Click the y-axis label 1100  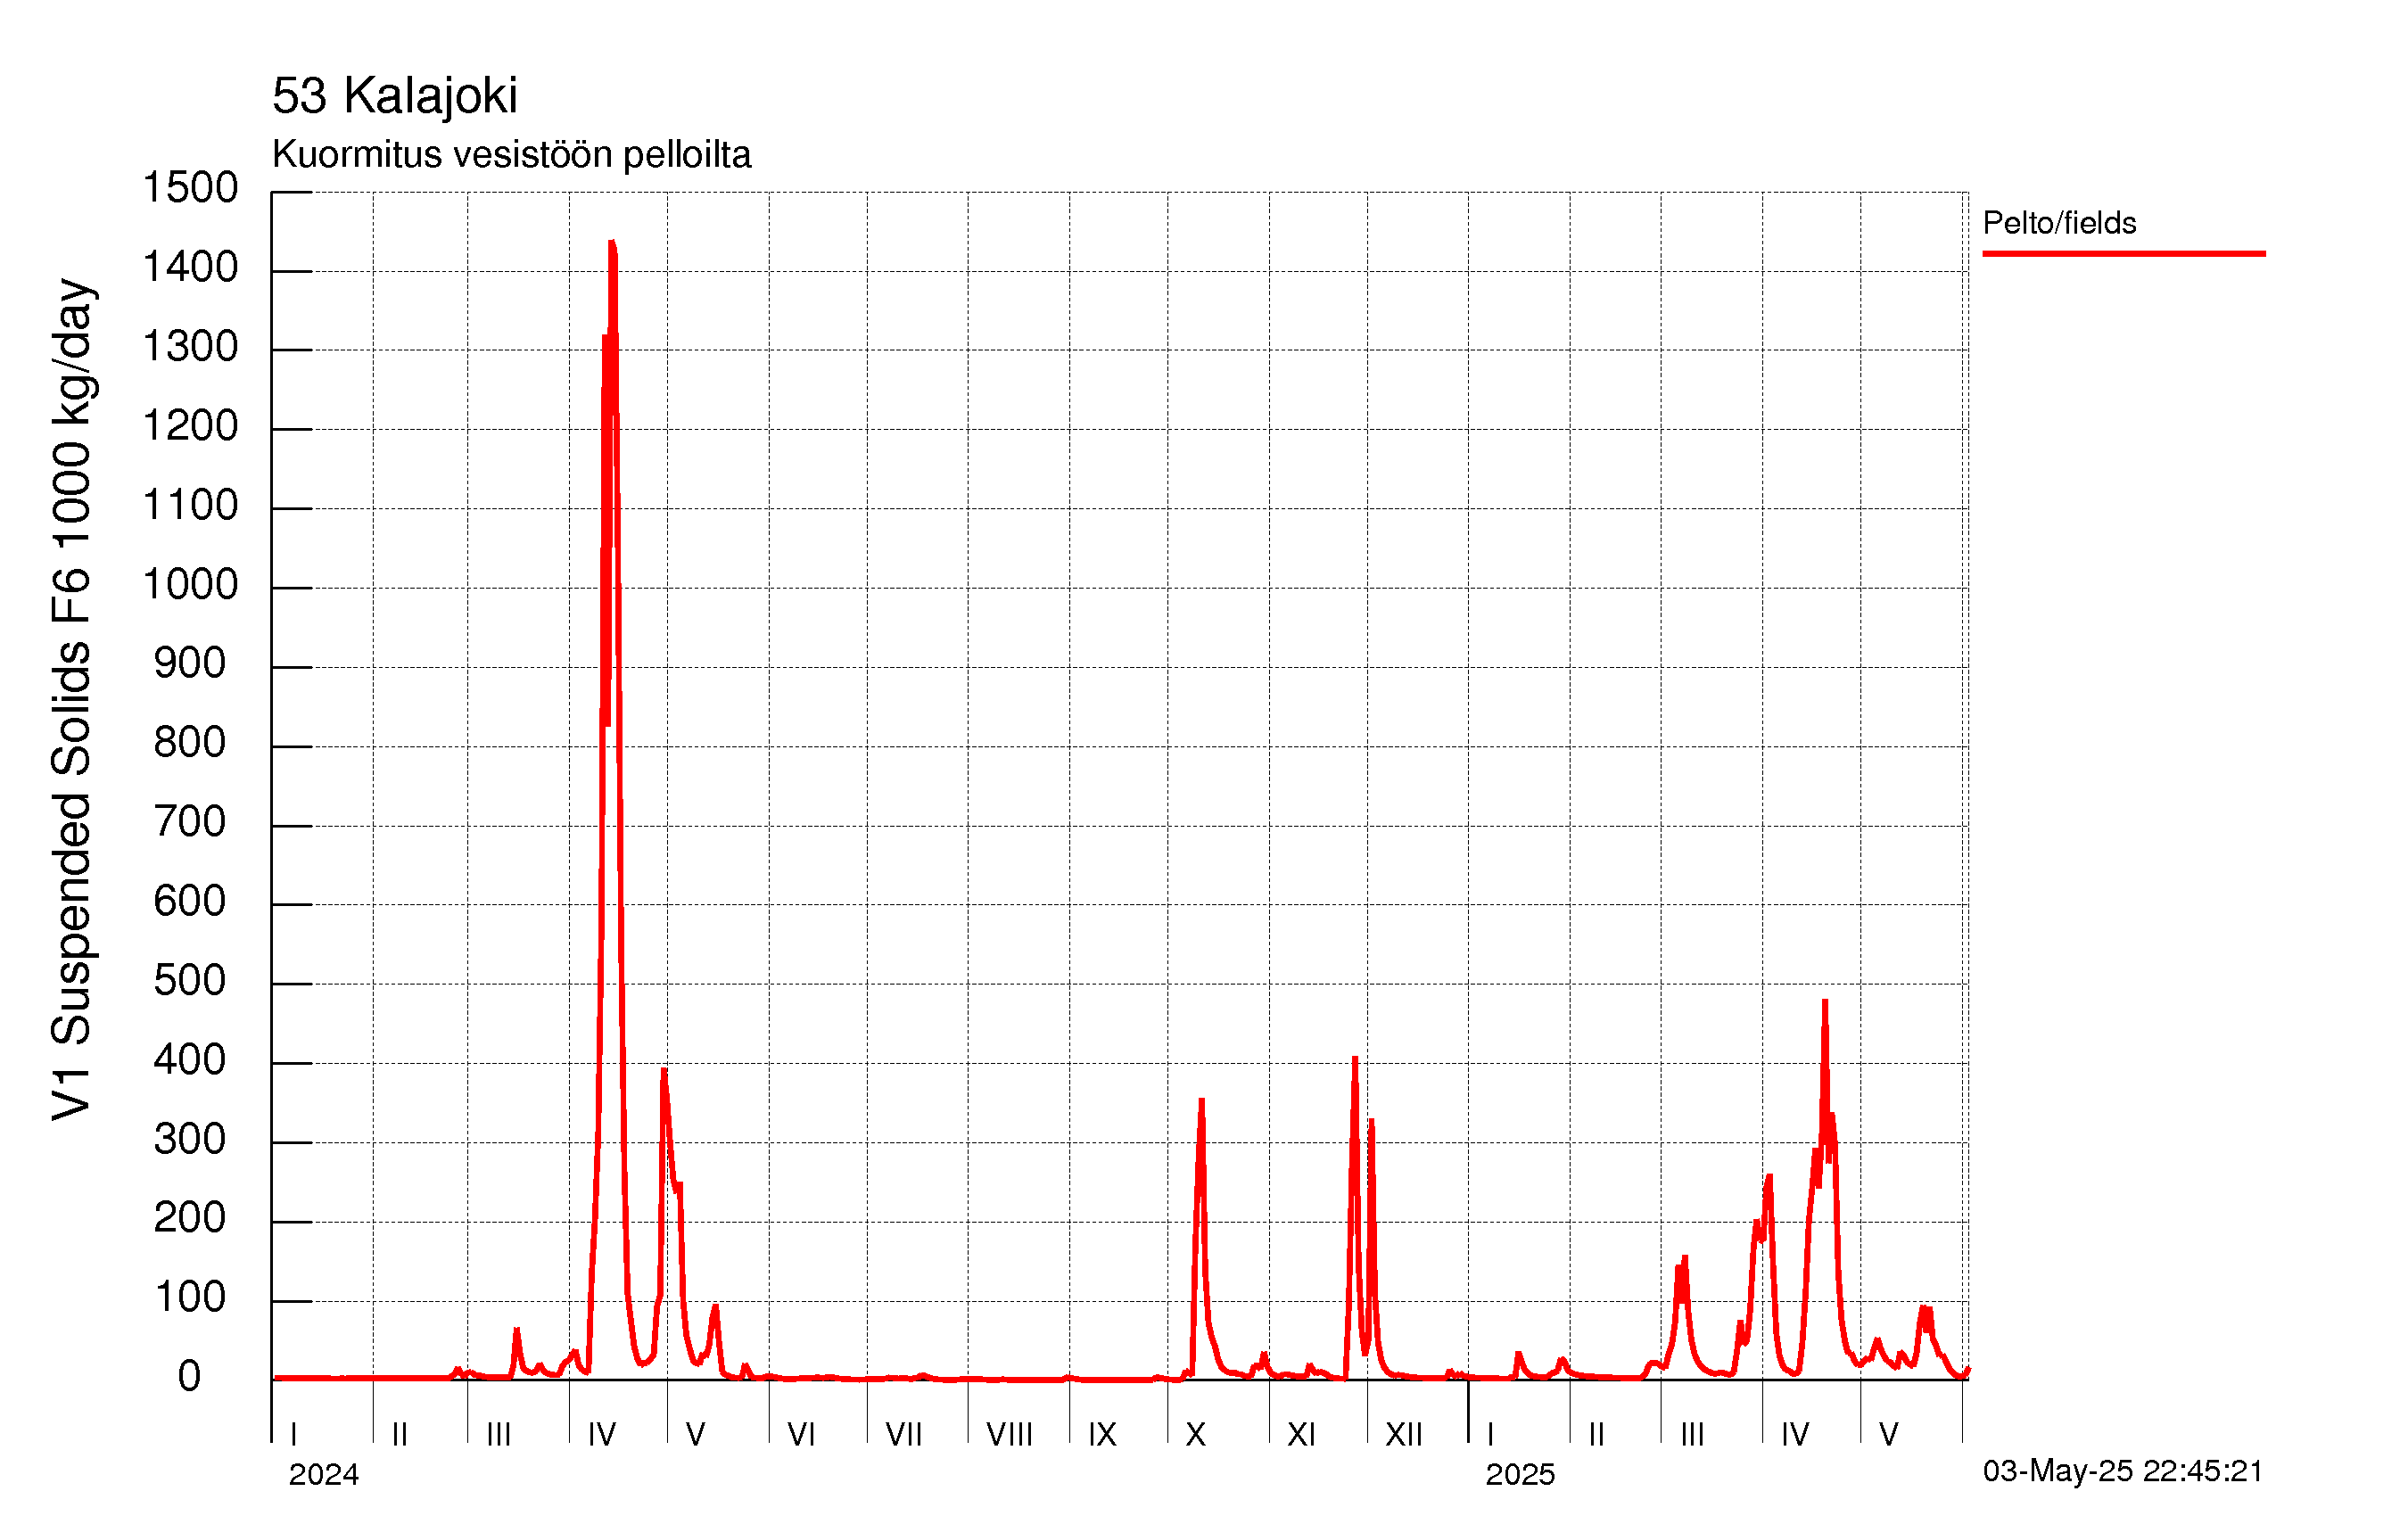point(190,505)
